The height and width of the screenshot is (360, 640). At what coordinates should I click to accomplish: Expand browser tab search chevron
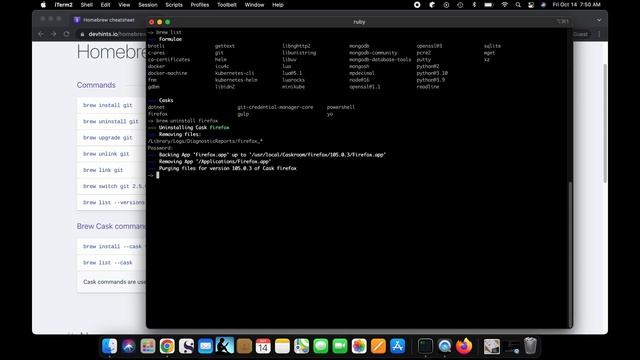tap(599, 20)
